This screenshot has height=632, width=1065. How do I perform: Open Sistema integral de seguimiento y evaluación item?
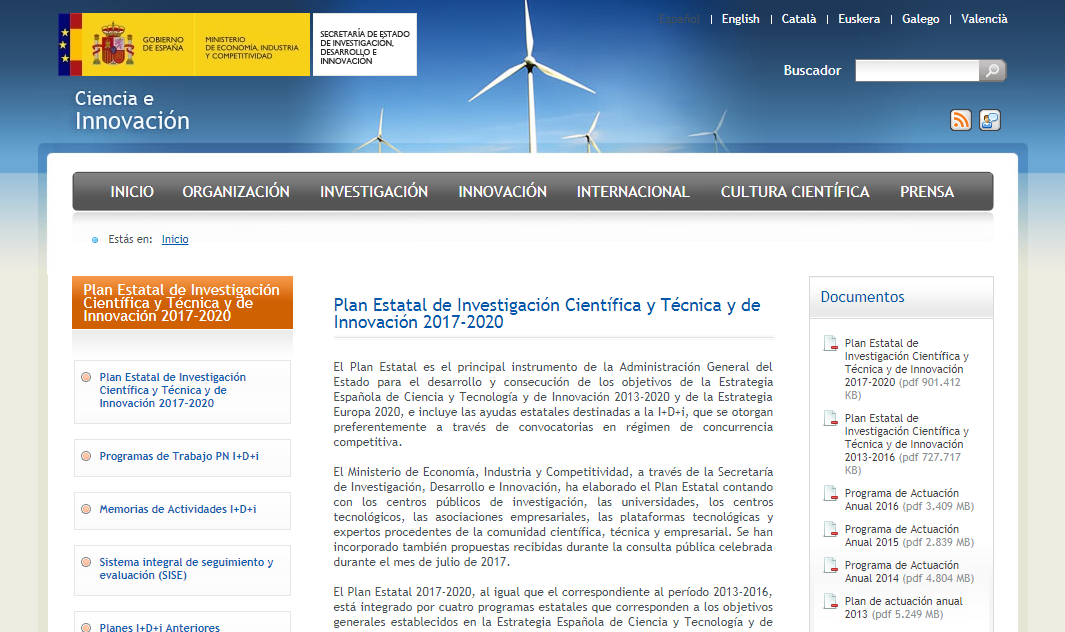click(x=186, y=569)
